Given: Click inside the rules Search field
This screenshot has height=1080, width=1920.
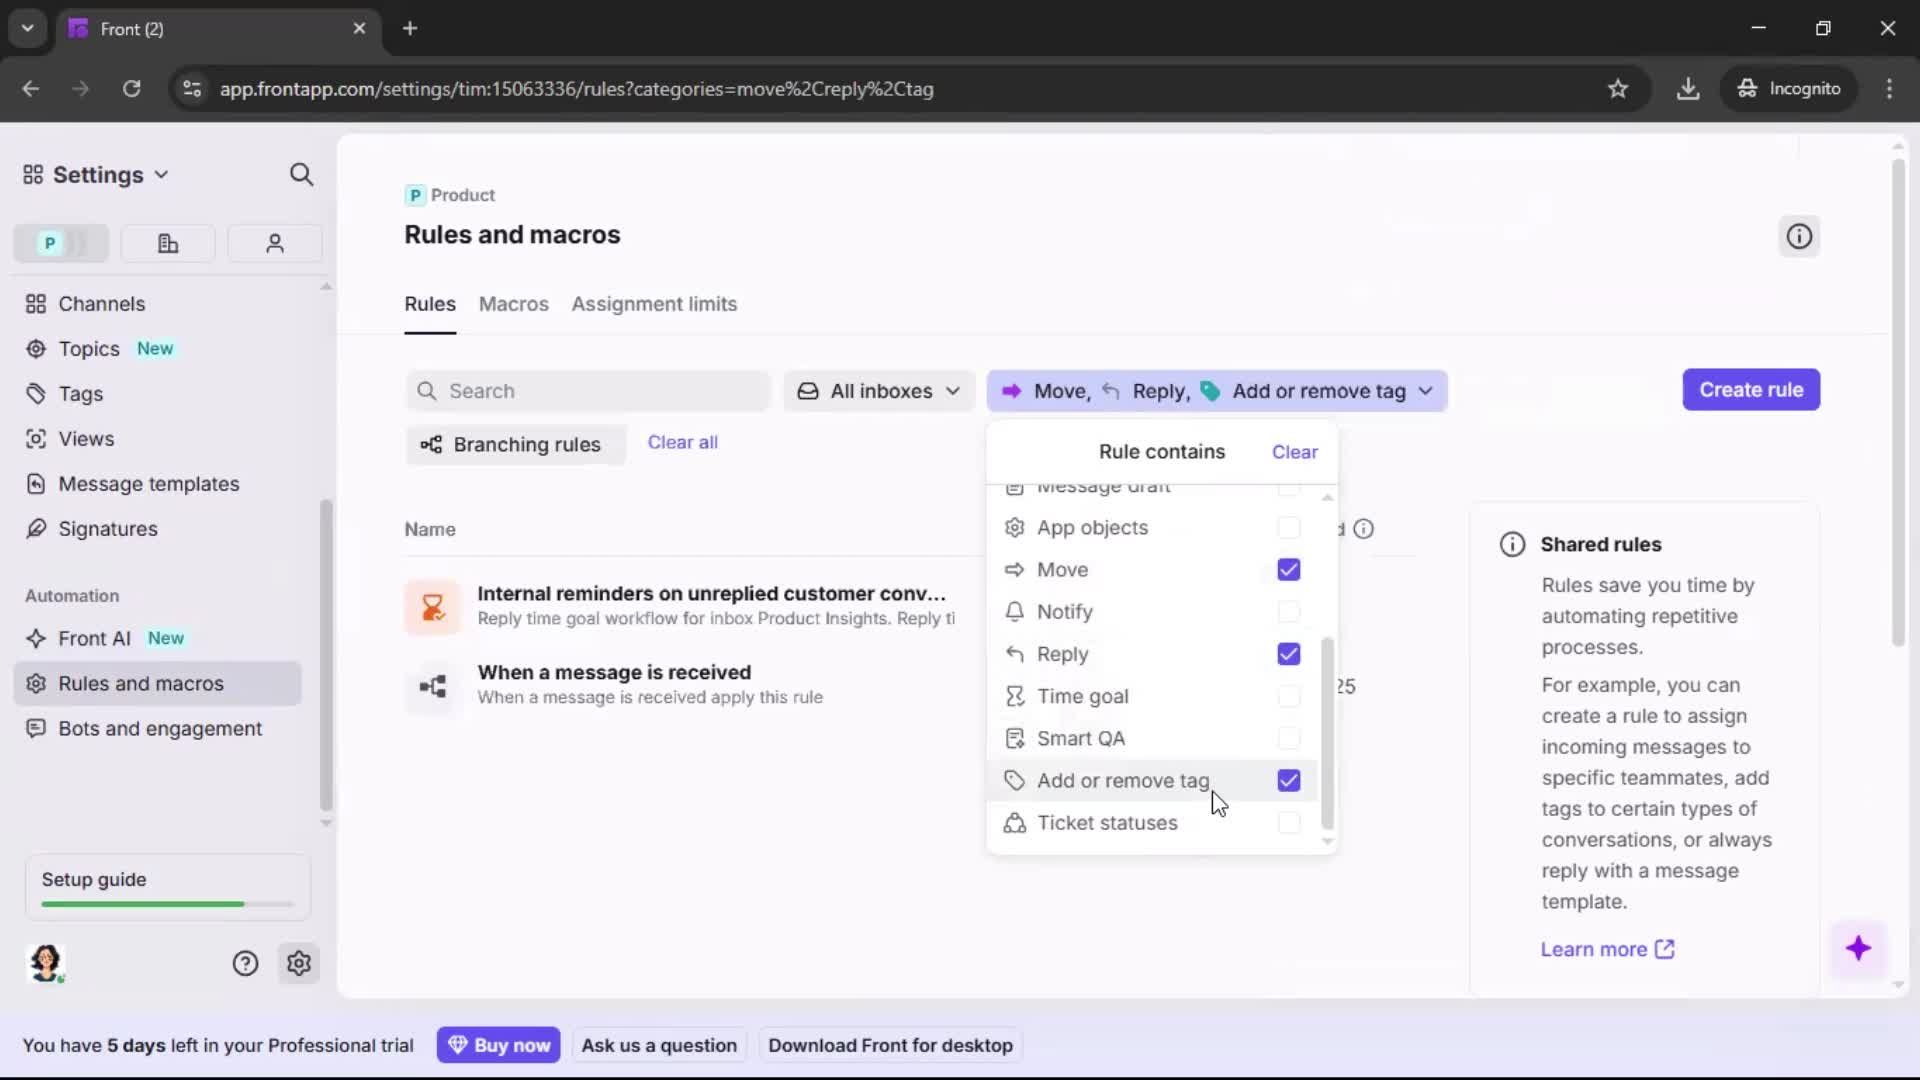Looking at the screenshot, I should [x=588, y=391].
